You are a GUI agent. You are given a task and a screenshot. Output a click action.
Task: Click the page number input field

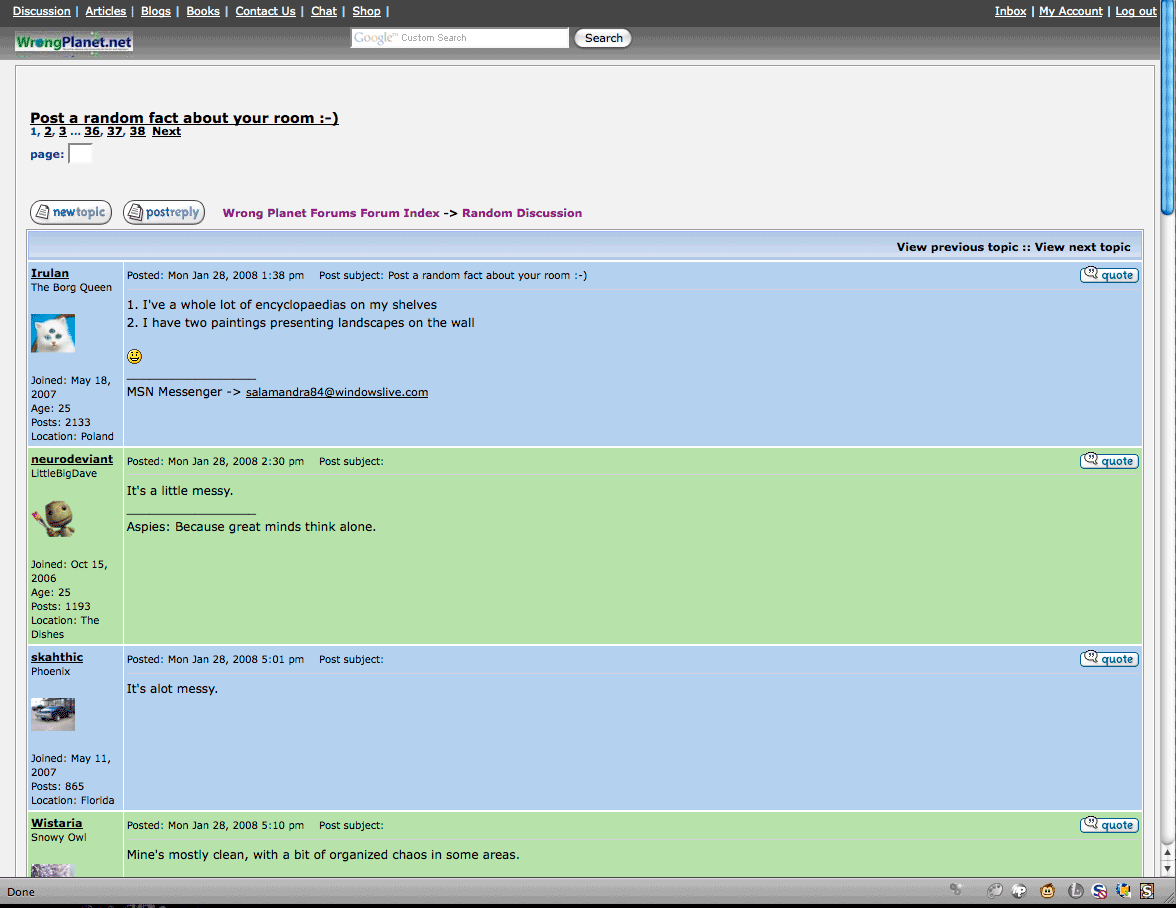point(80,153)
